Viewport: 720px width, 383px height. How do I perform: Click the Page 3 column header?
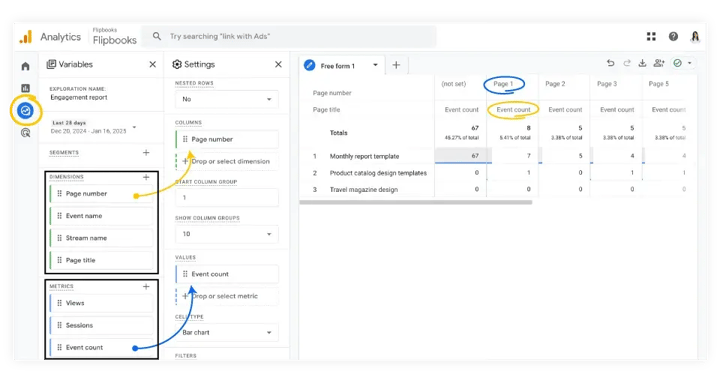coord(607,84)
